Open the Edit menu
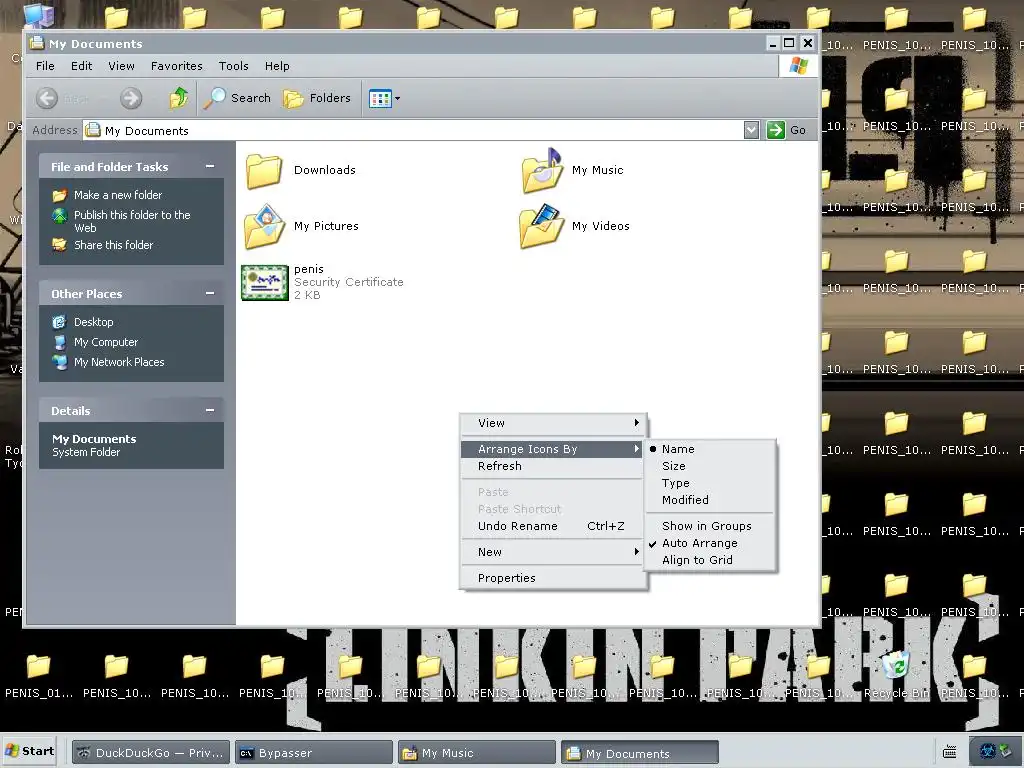The width and height of the screenshot is (1024, 768). point(82,66)
